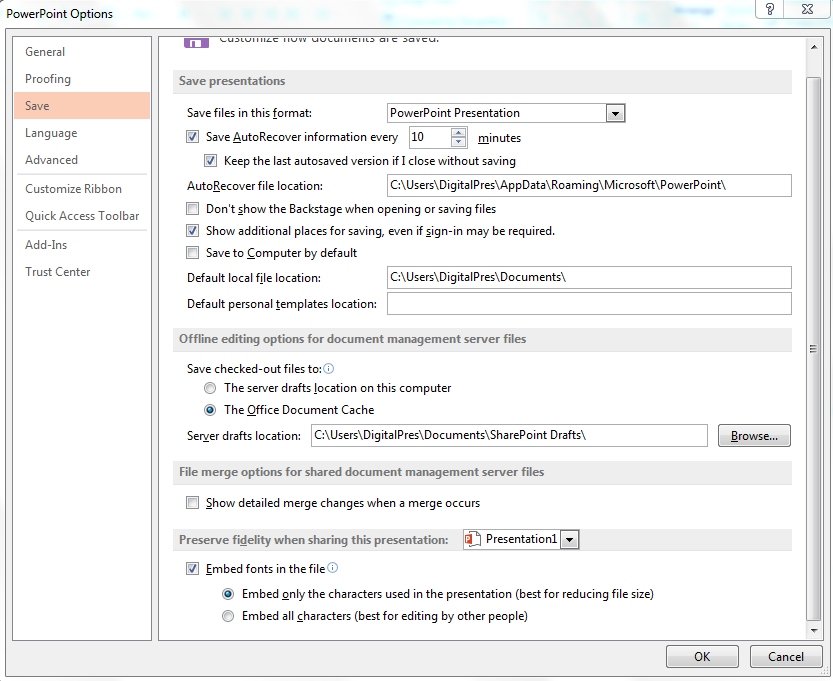833x681 pixels.
Task: Choose Embed all characters option
Action: 228,617
